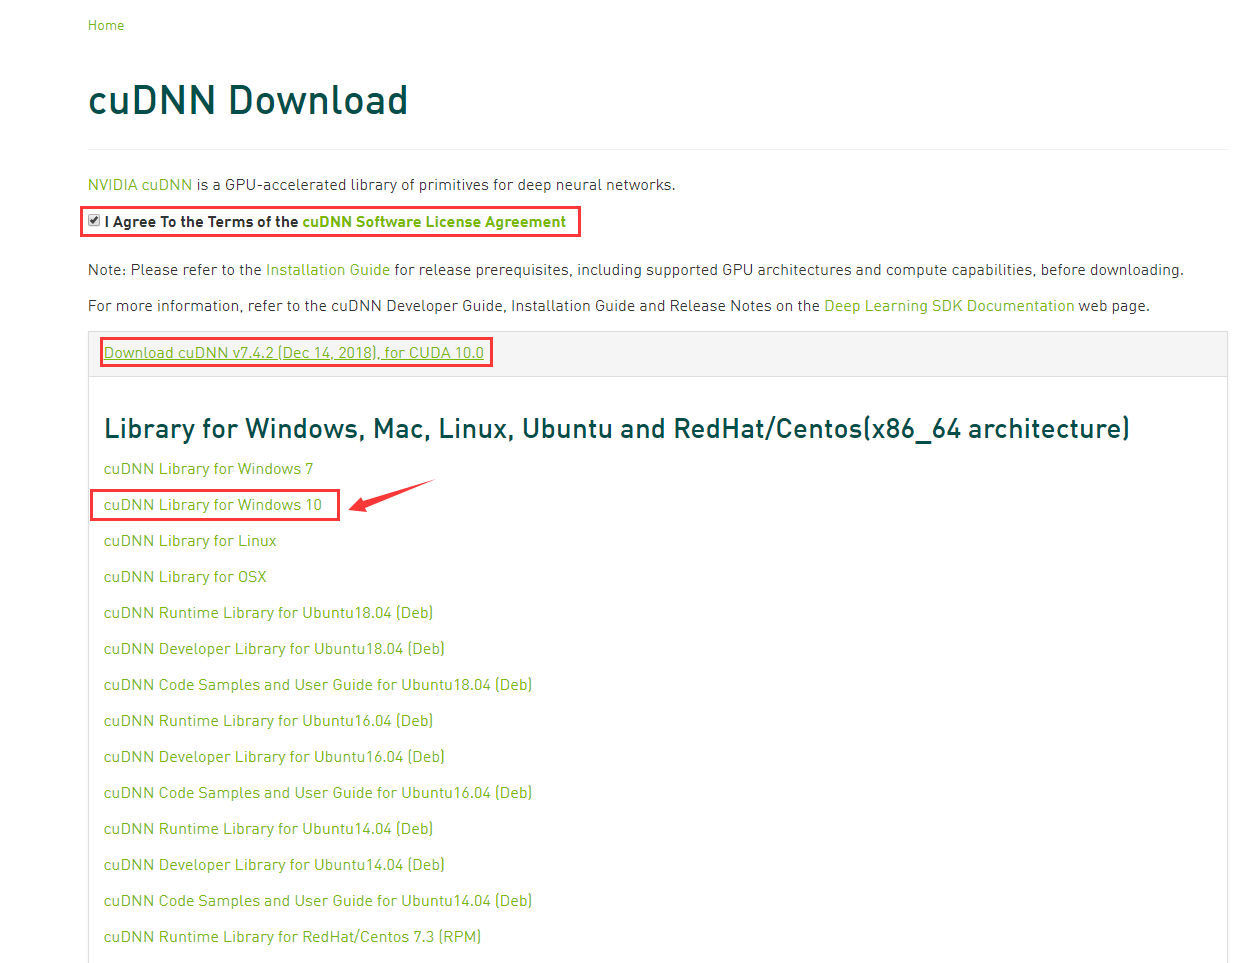The width and height of the screenshot is (1237, 963).
Task: Download cuDNN Developer Library for Ubuntu14.04
Action: [274, 865]
